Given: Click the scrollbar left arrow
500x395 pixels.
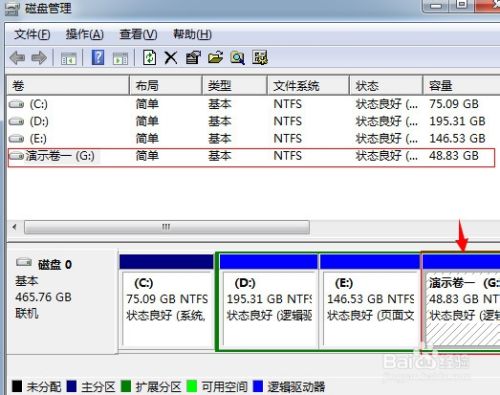Looking at the screenshot, I should tap(14, 227).
